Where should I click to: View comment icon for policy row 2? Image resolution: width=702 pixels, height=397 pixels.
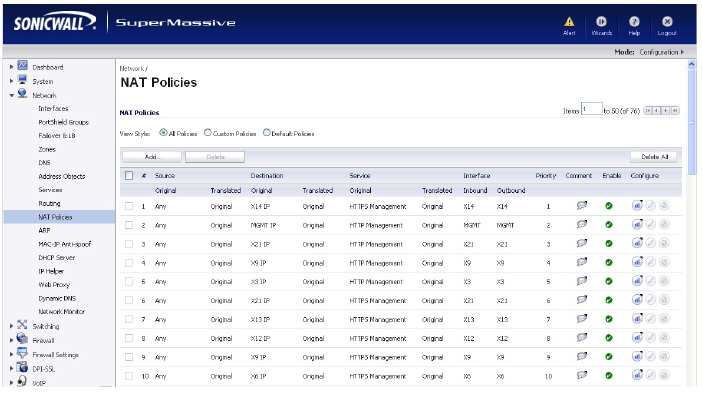point(582,225)
